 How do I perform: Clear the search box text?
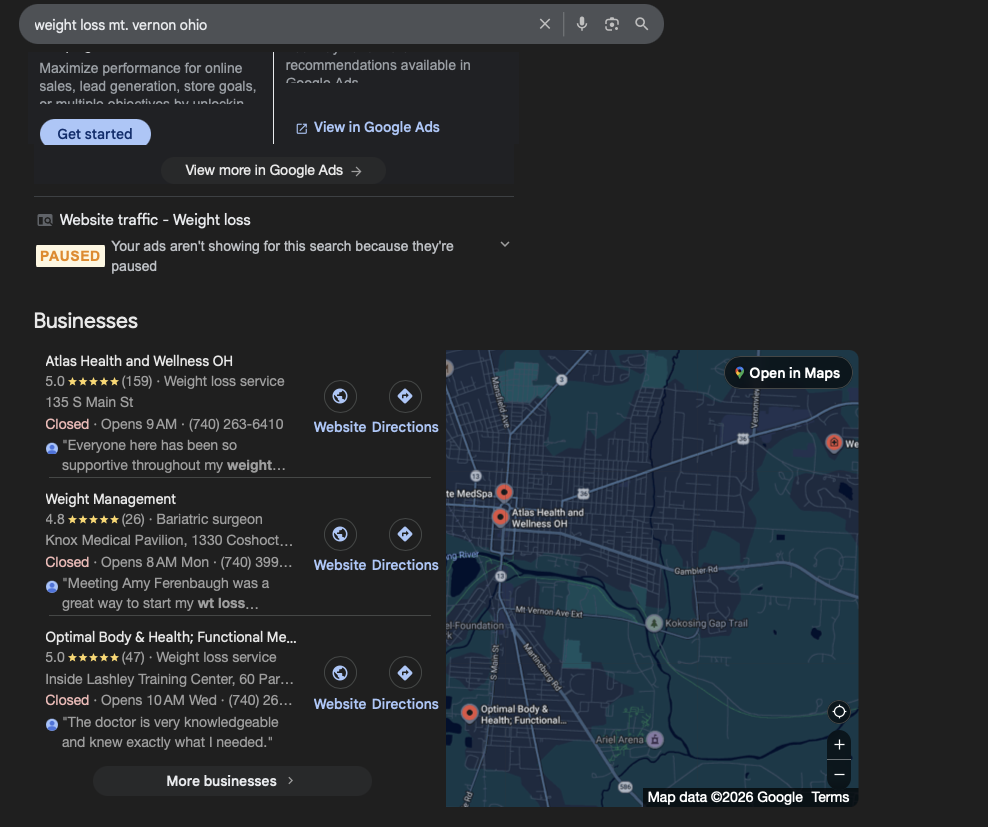[545, 24]
